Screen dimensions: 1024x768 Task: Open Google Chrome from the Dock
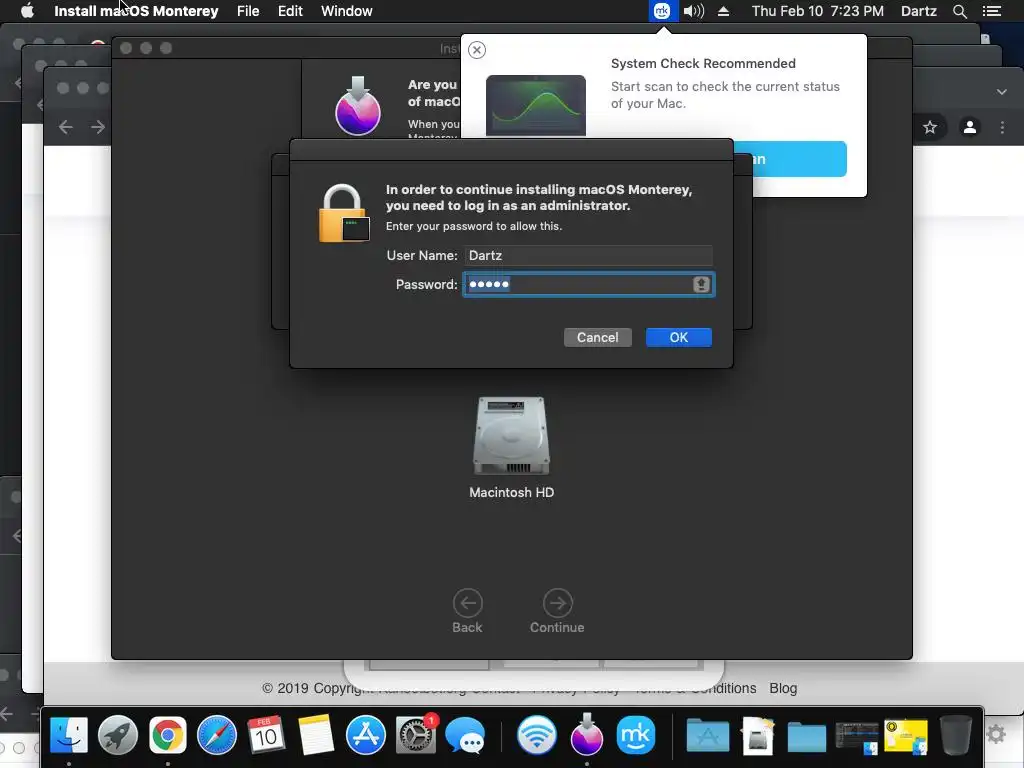(168, 735)
